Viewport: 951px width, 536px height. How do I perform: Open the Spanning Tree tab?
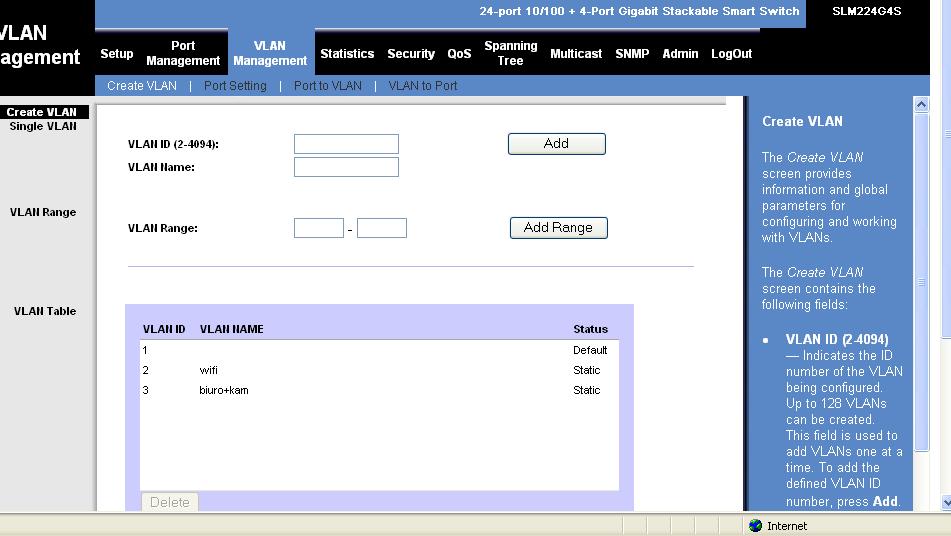(x=511, y=53)
